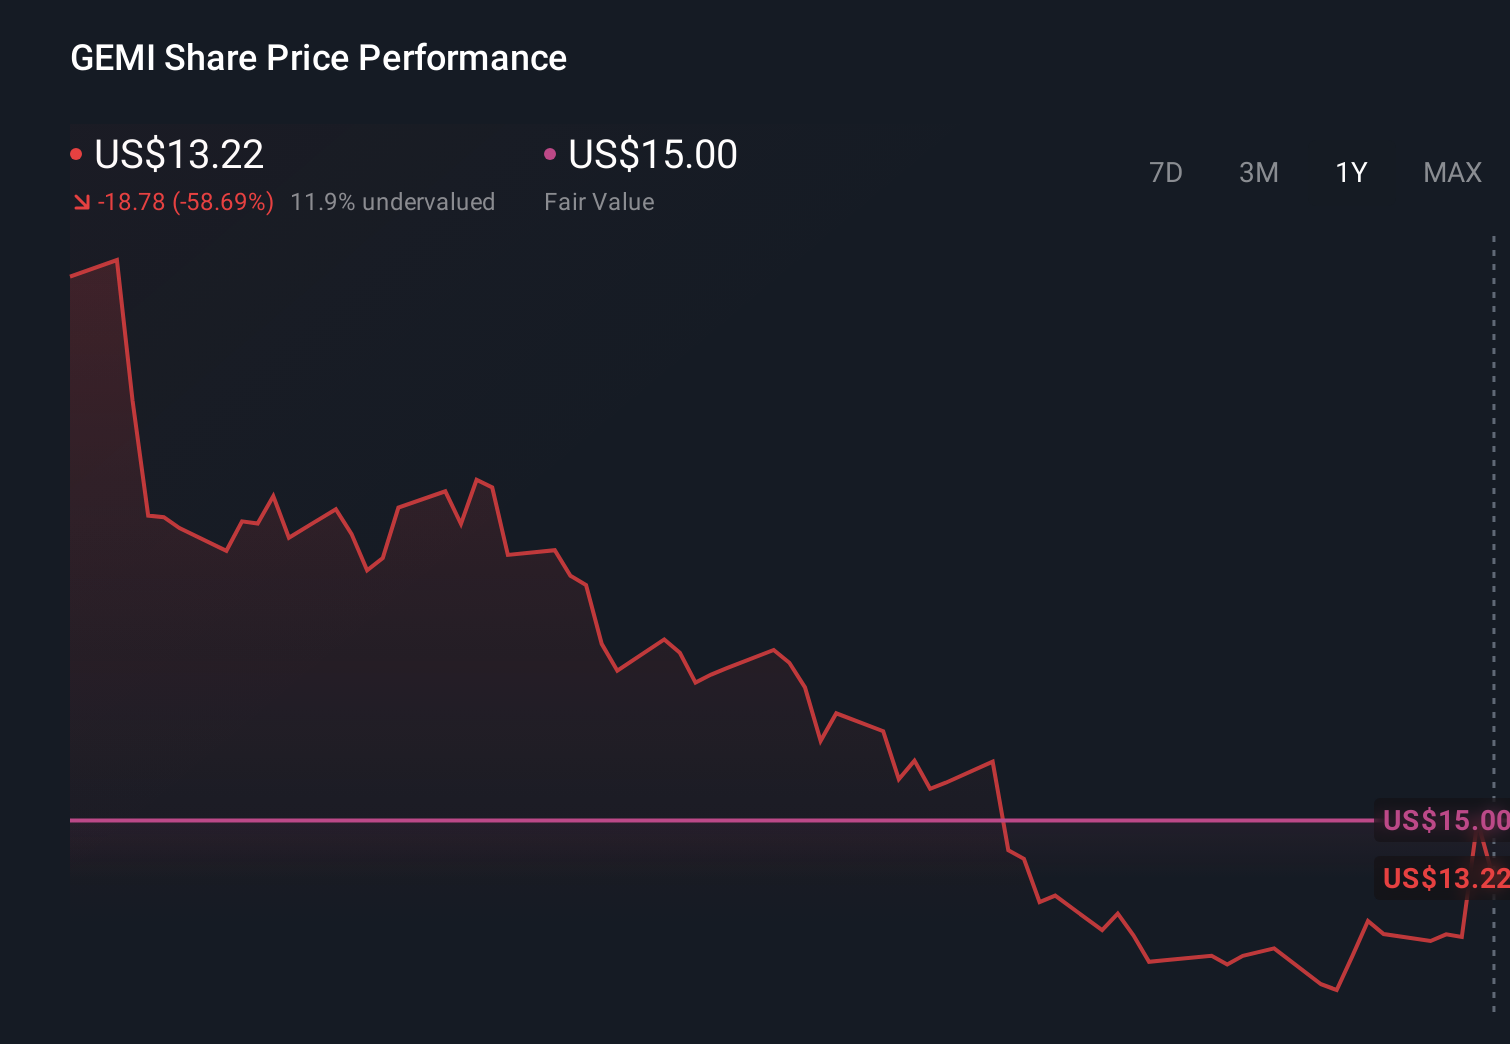Screen dimensions: 1510x1044
Task: Select the US$13.22 current price label
Action: [178, 155]
